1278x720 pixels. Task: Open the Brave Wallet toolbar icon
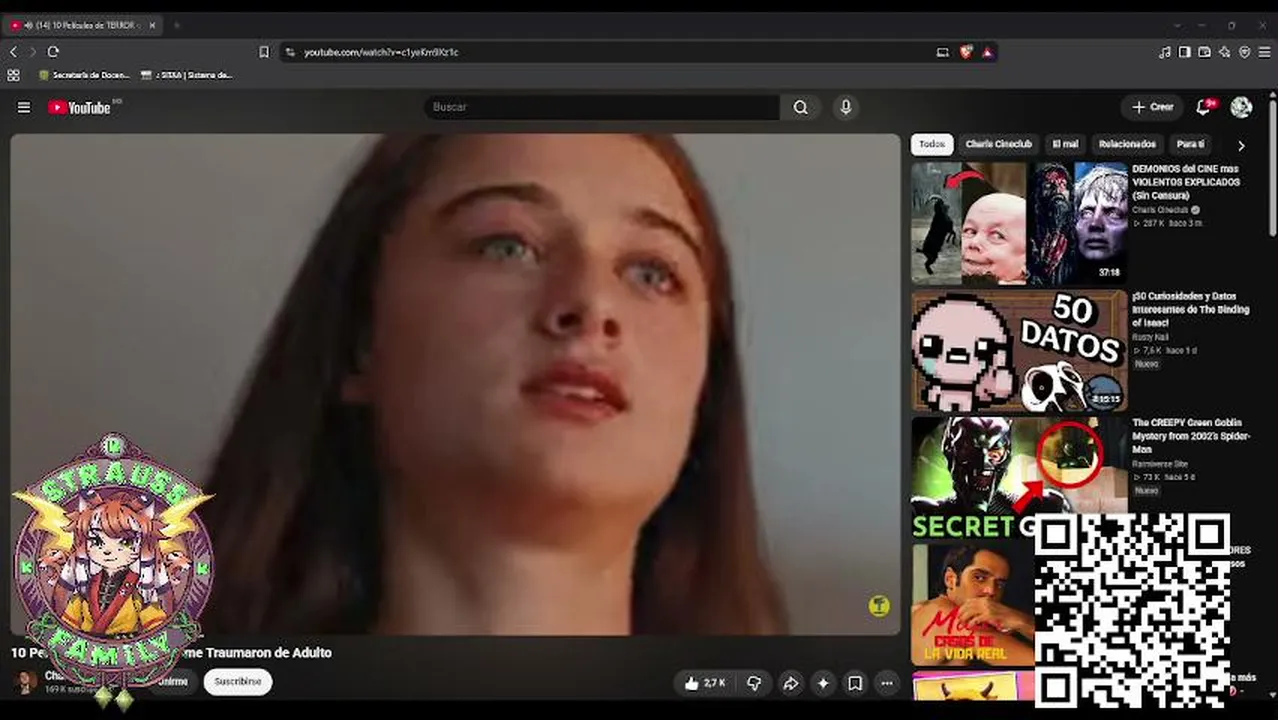coord(1204,52)
